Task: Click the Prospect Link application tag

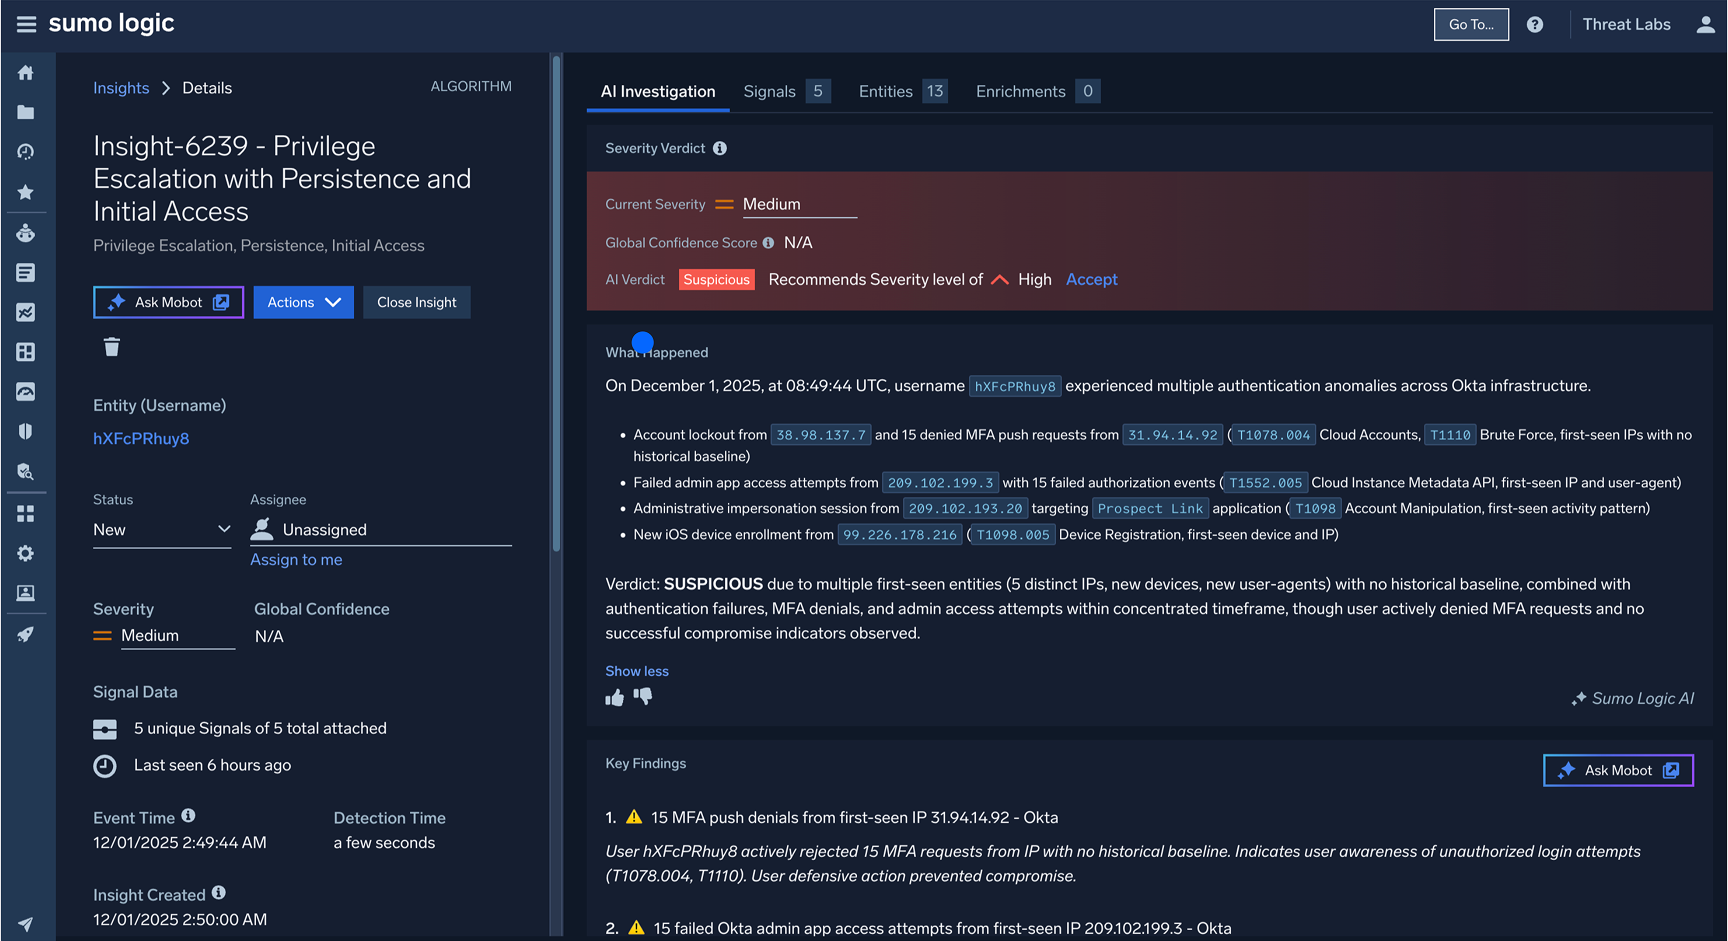Action: (x=1150, y=509)
